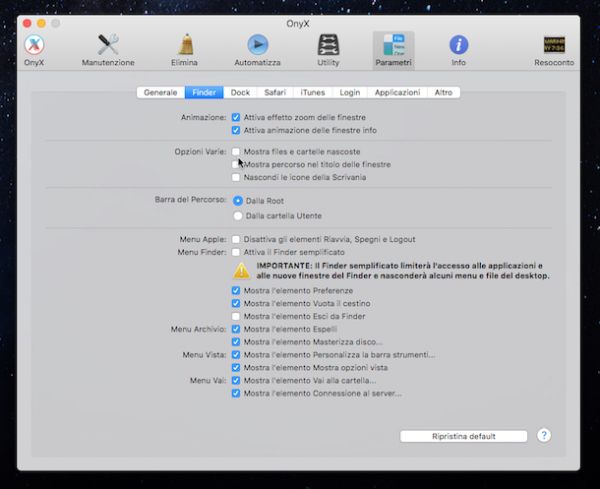This screenshot has height=489, width=600.
Task: Click the OnyX window title
Action: pos(298,24)
